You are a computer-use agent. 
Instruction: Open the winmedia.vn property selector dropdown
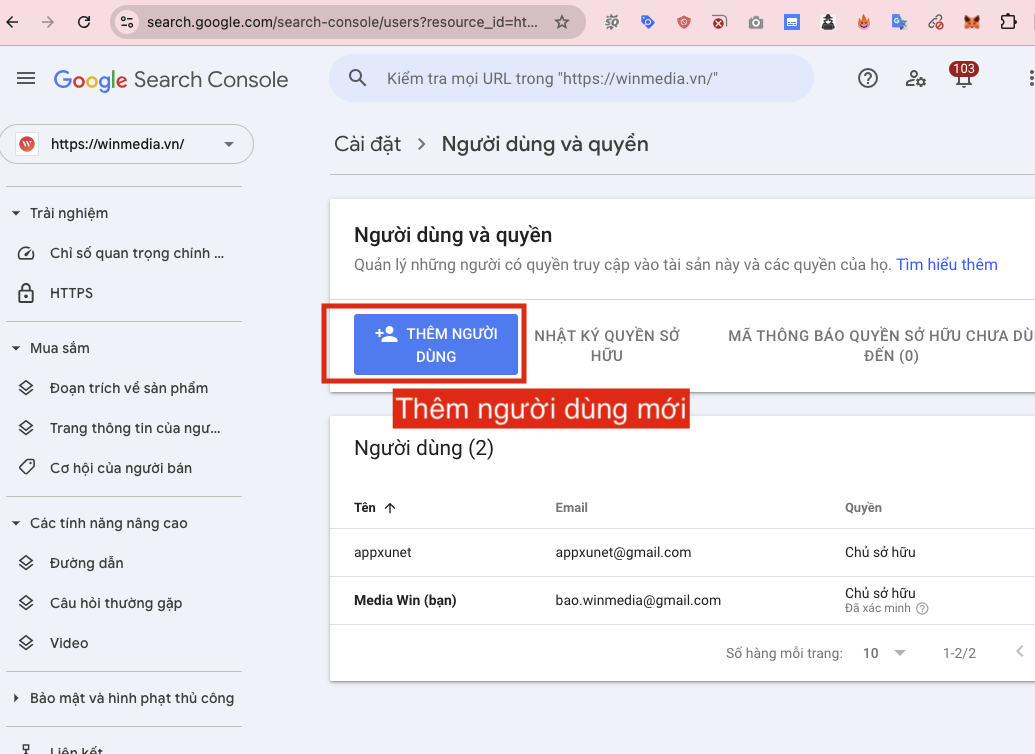(x=127, y=144)
